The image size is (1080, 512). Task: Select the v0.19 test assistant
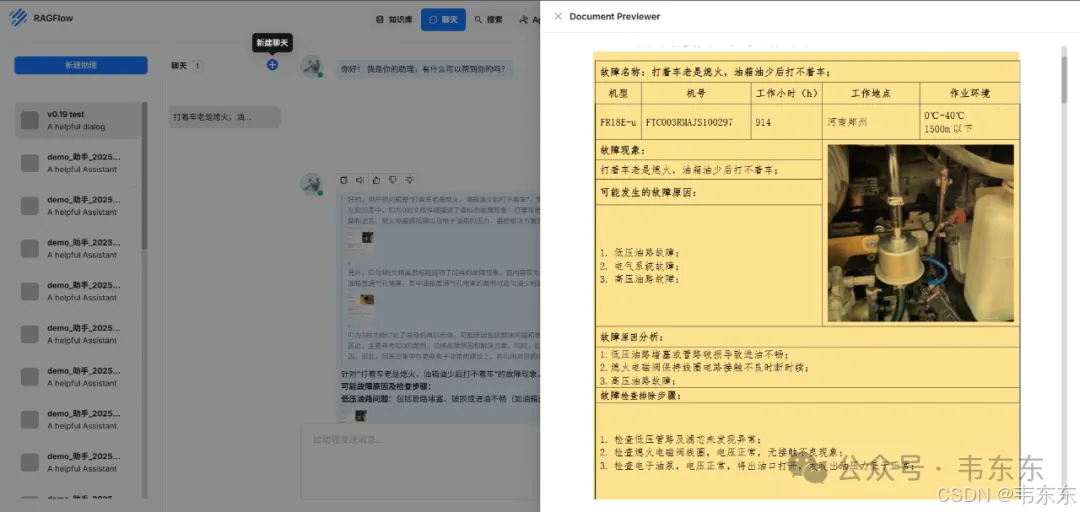(x=77, y=121)
